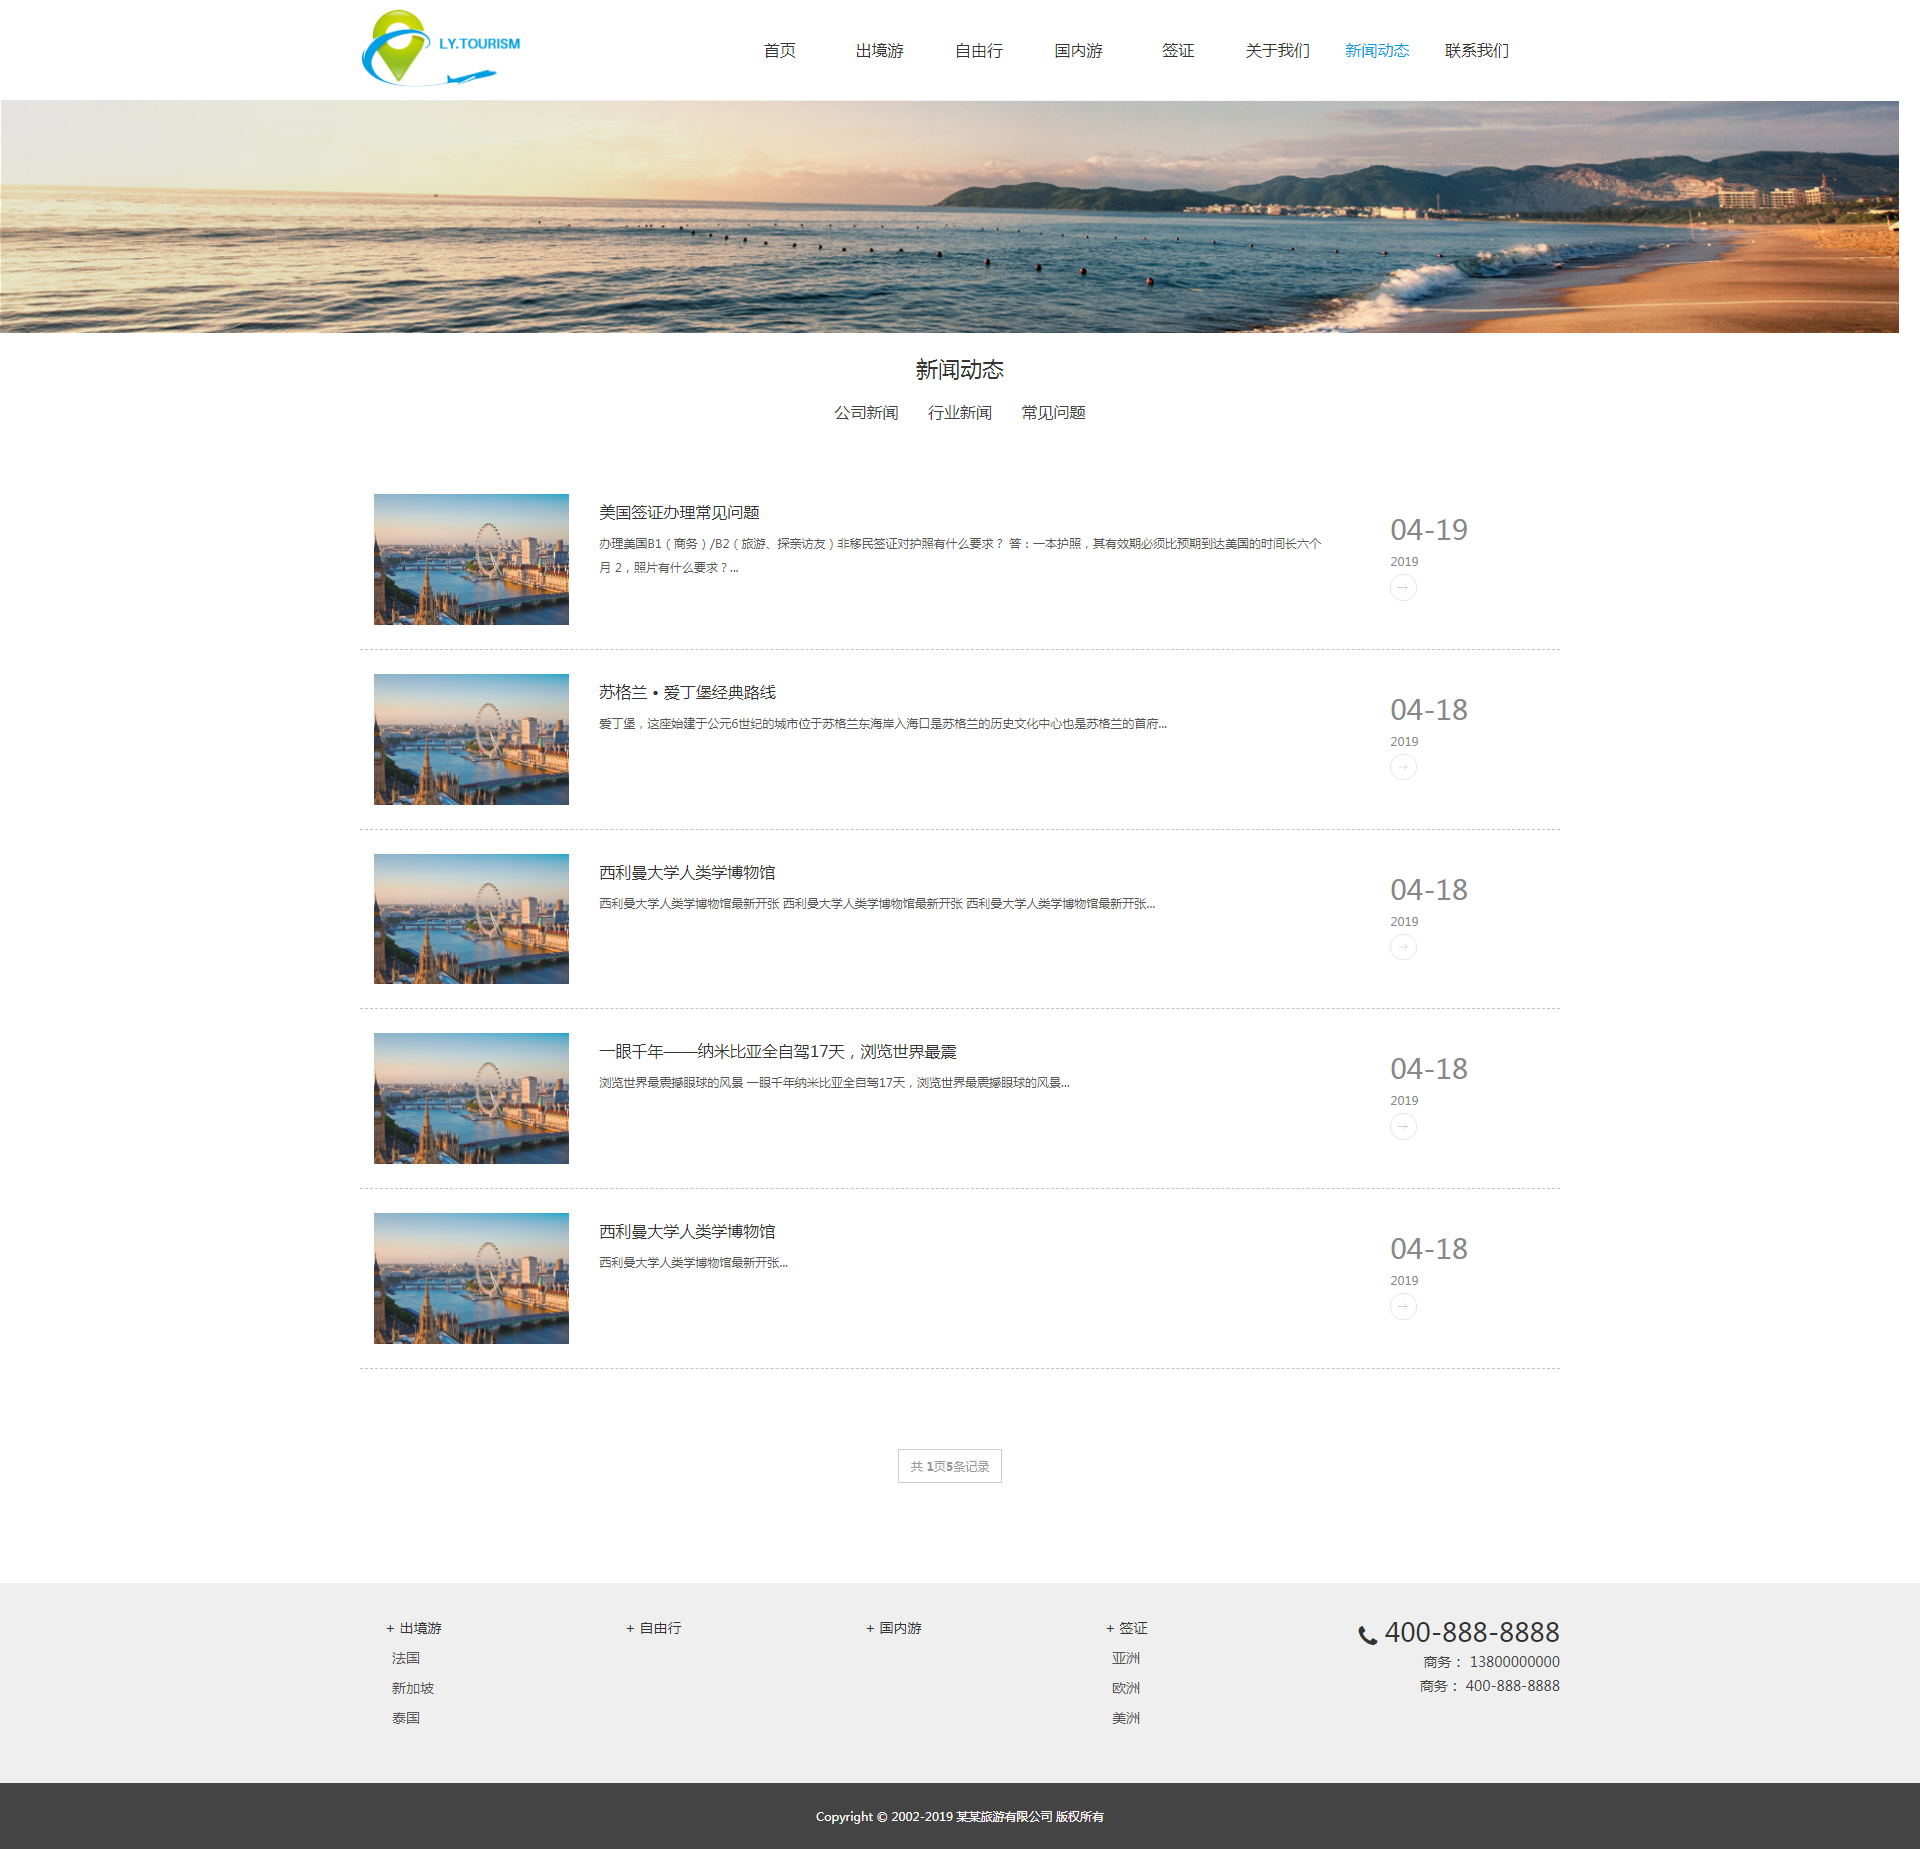Open 美国签证办理常见问题 thumbnail image
Image resolution: width=1920 pixels, height=1849 pixels.
[x=471, y=559]
